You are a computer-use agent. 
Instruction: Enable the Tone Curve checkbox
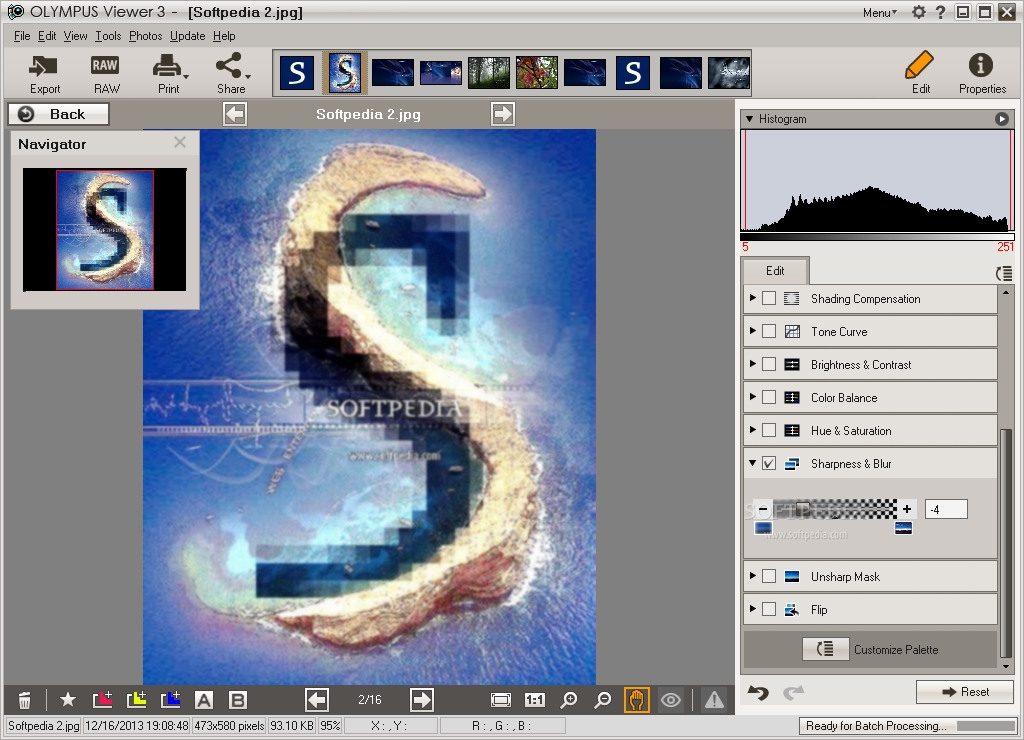click(769, 331)
